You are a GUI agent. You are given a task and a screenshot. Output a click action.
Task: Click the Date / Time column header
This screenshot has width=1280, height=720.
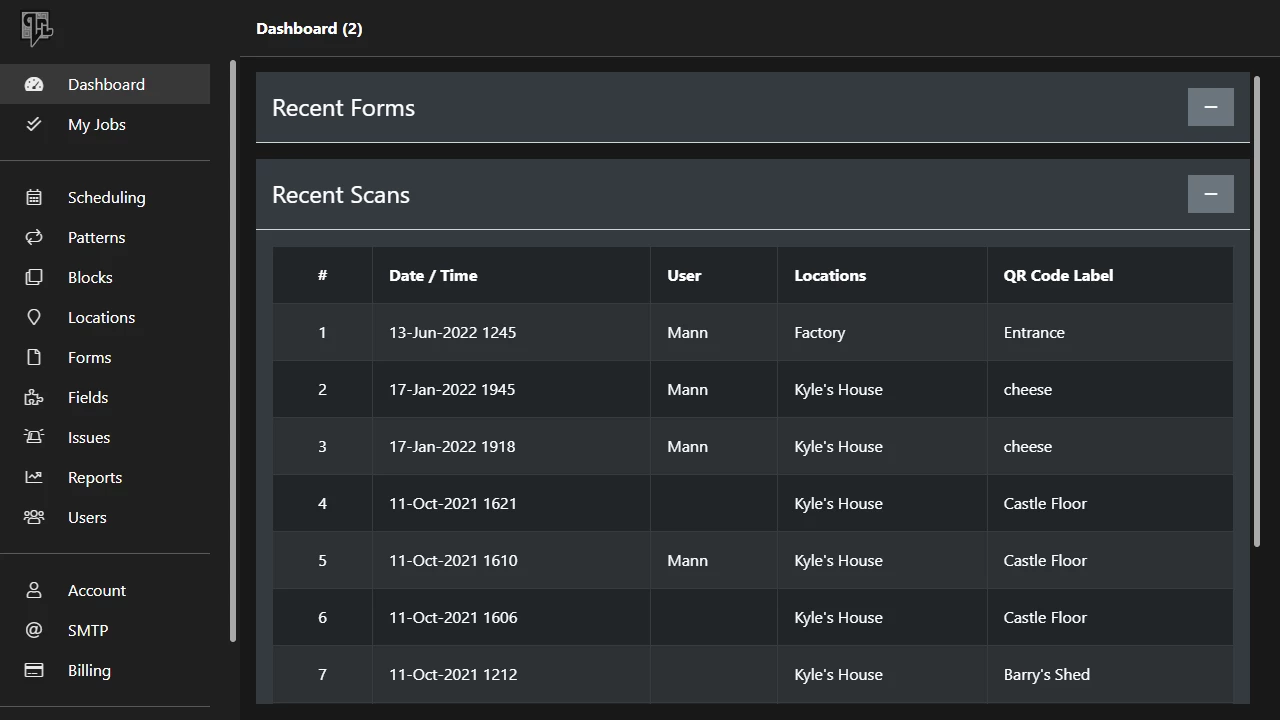click(433, 276)
